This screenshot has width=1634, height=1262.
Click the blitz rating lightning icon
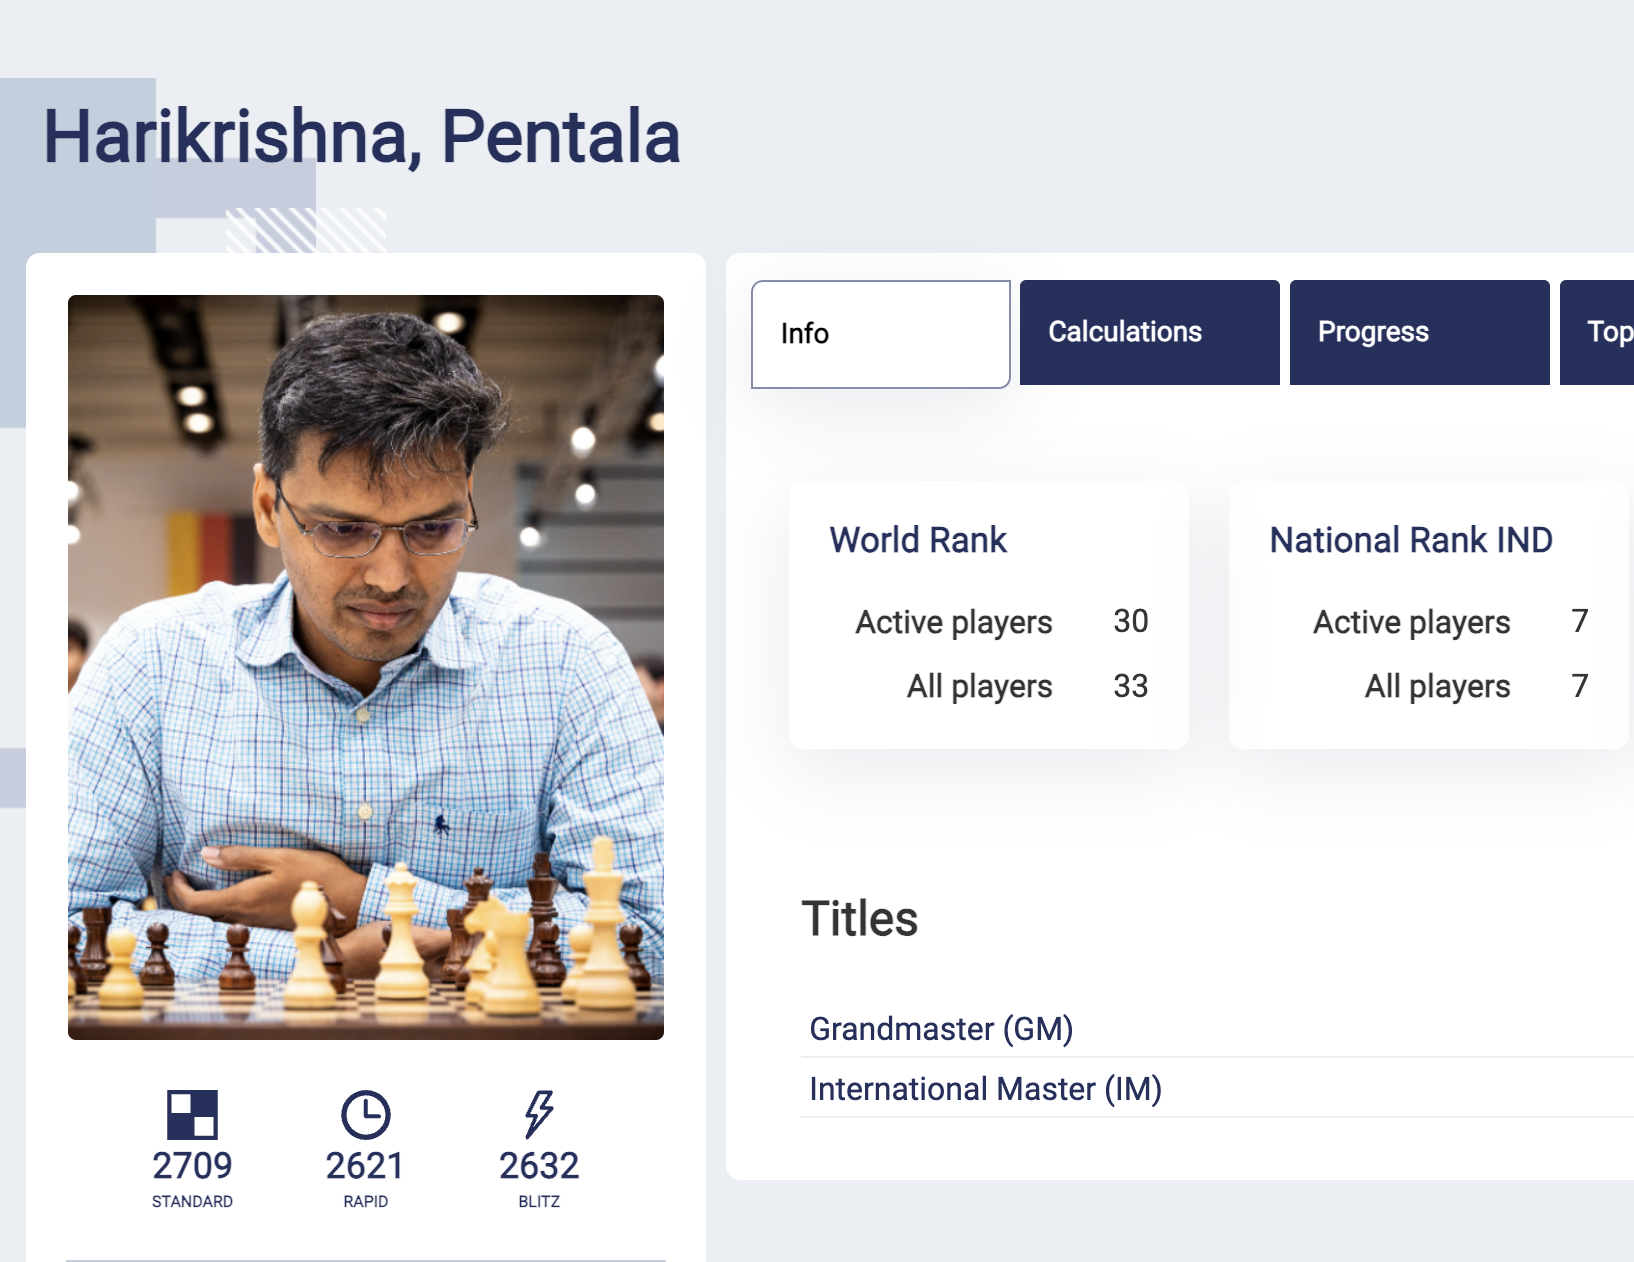click(x=539, y=1114)
